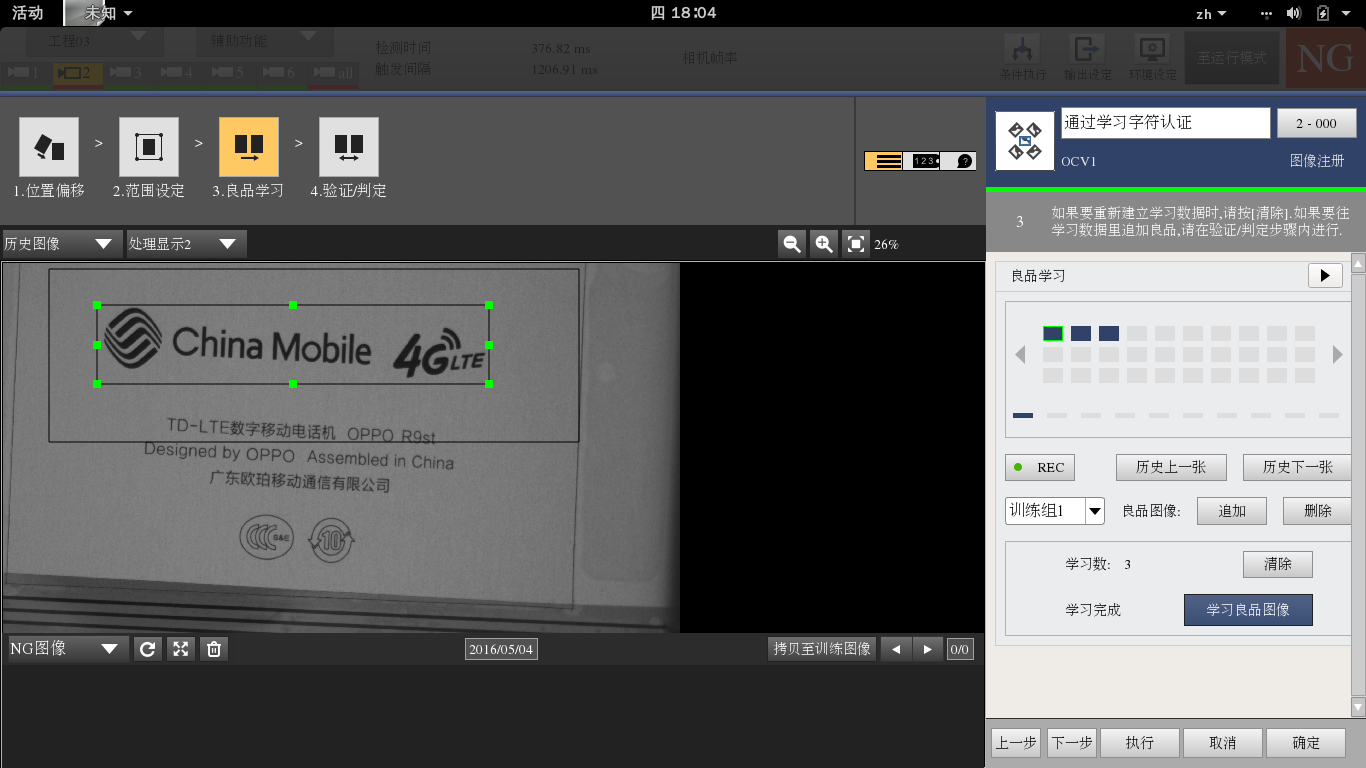Screen dimensions: 1366x768
Task: Click 清除 to clear learning data
Action: click(x=1278, y=564)
